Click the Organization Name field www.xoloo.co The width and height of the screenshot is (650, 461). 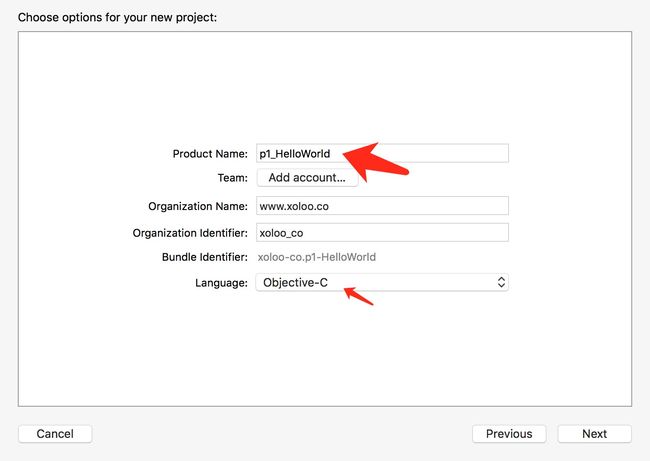pyautogui.click(x=382, y=206)
